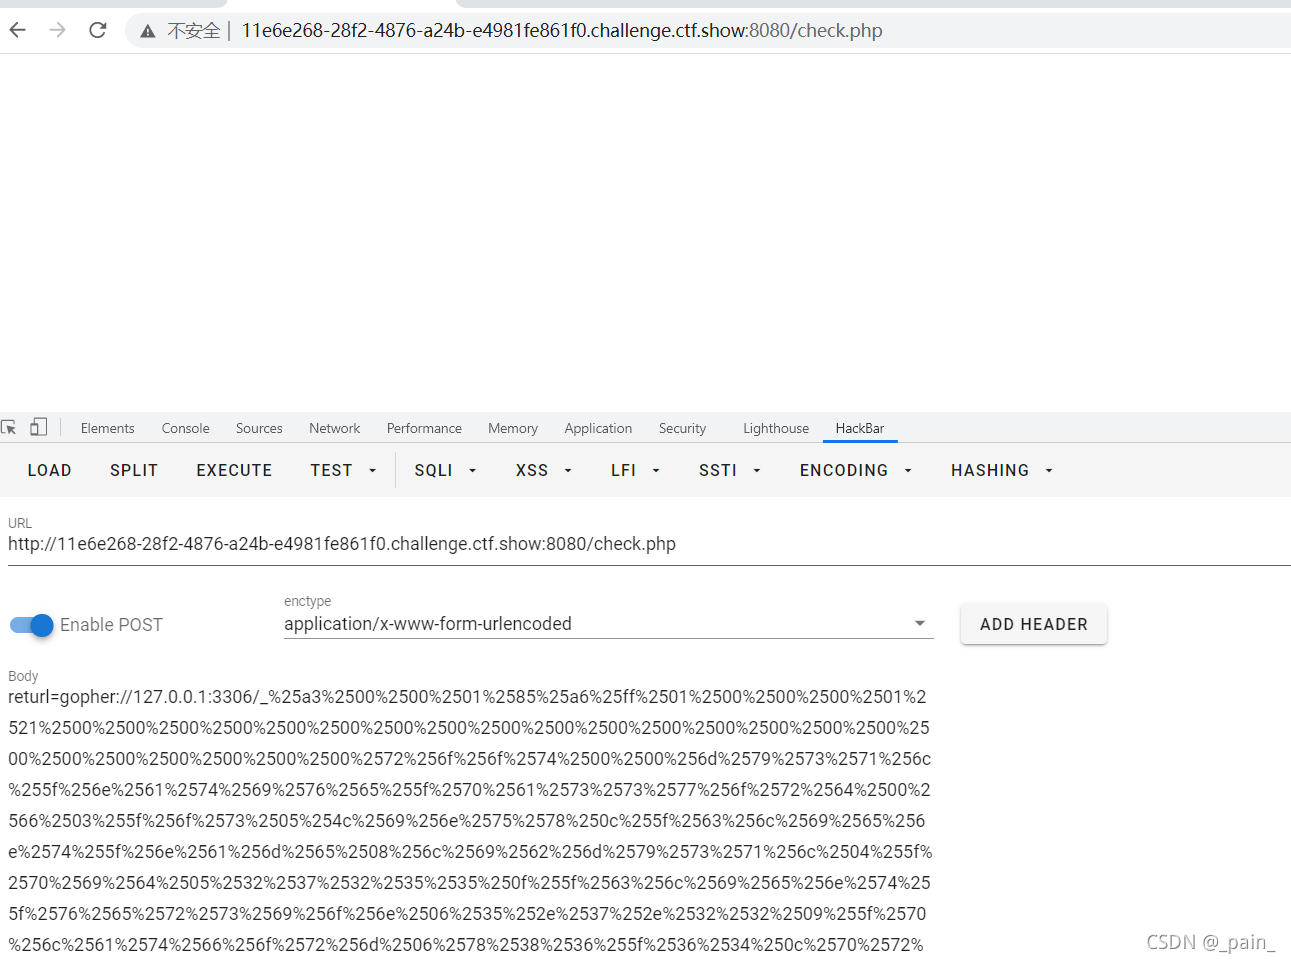Select the HackBar tab
This screenshot has width=1291, height=963.
[x=860, y=428]
